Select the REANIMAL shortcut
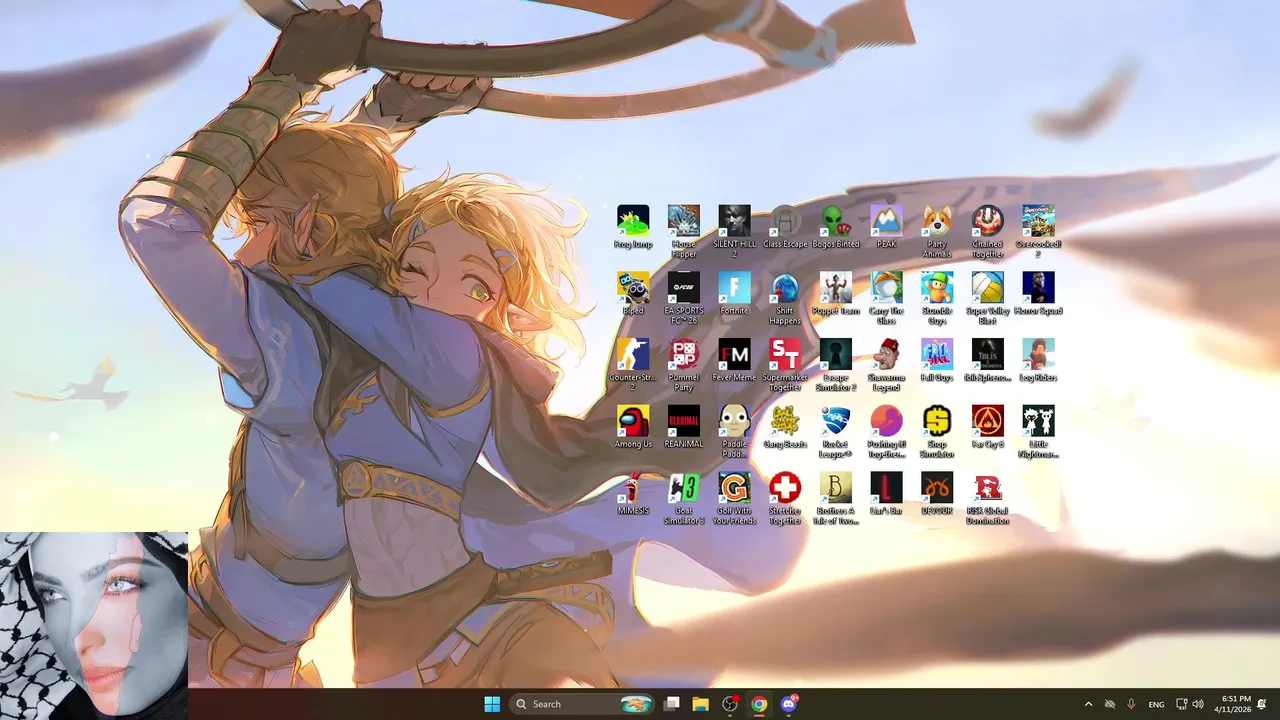1280x720 pixels. (684, 428)
